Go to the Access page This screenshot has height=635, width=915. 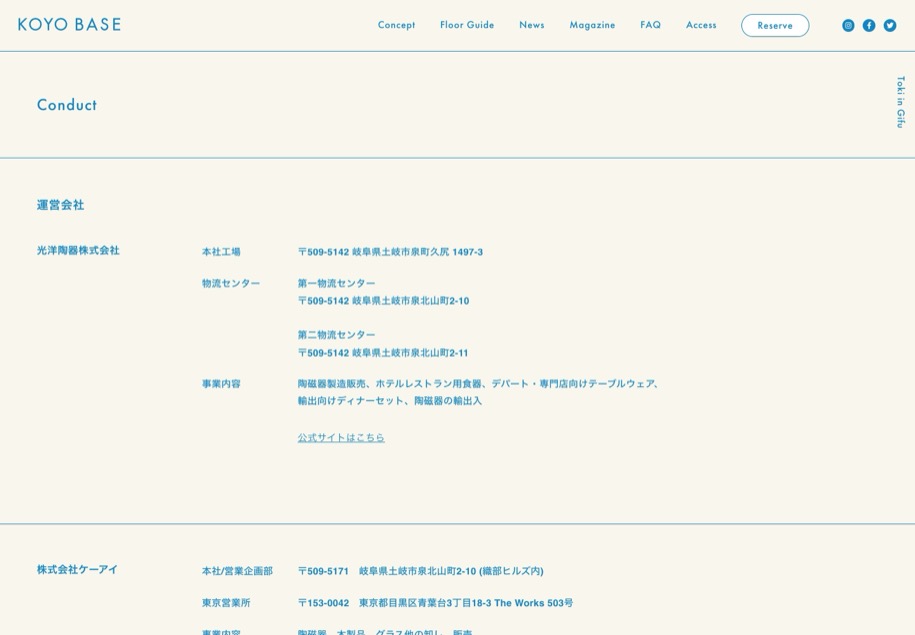point(701,25)
